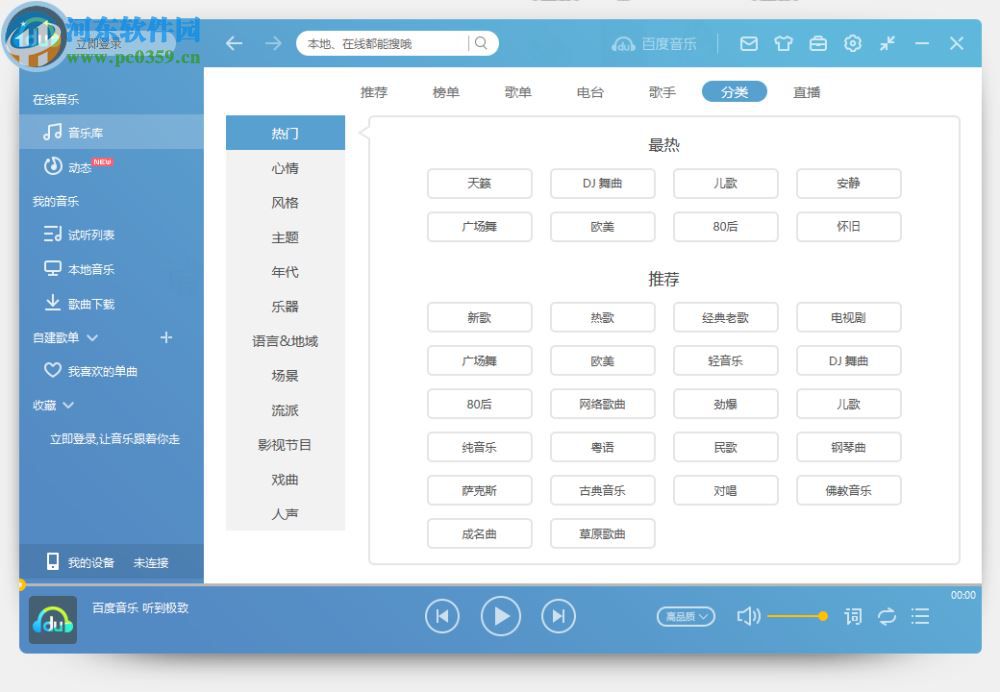Switch to mini-player mode
The width and height of the screenshot is (1000, 692).
888,43
